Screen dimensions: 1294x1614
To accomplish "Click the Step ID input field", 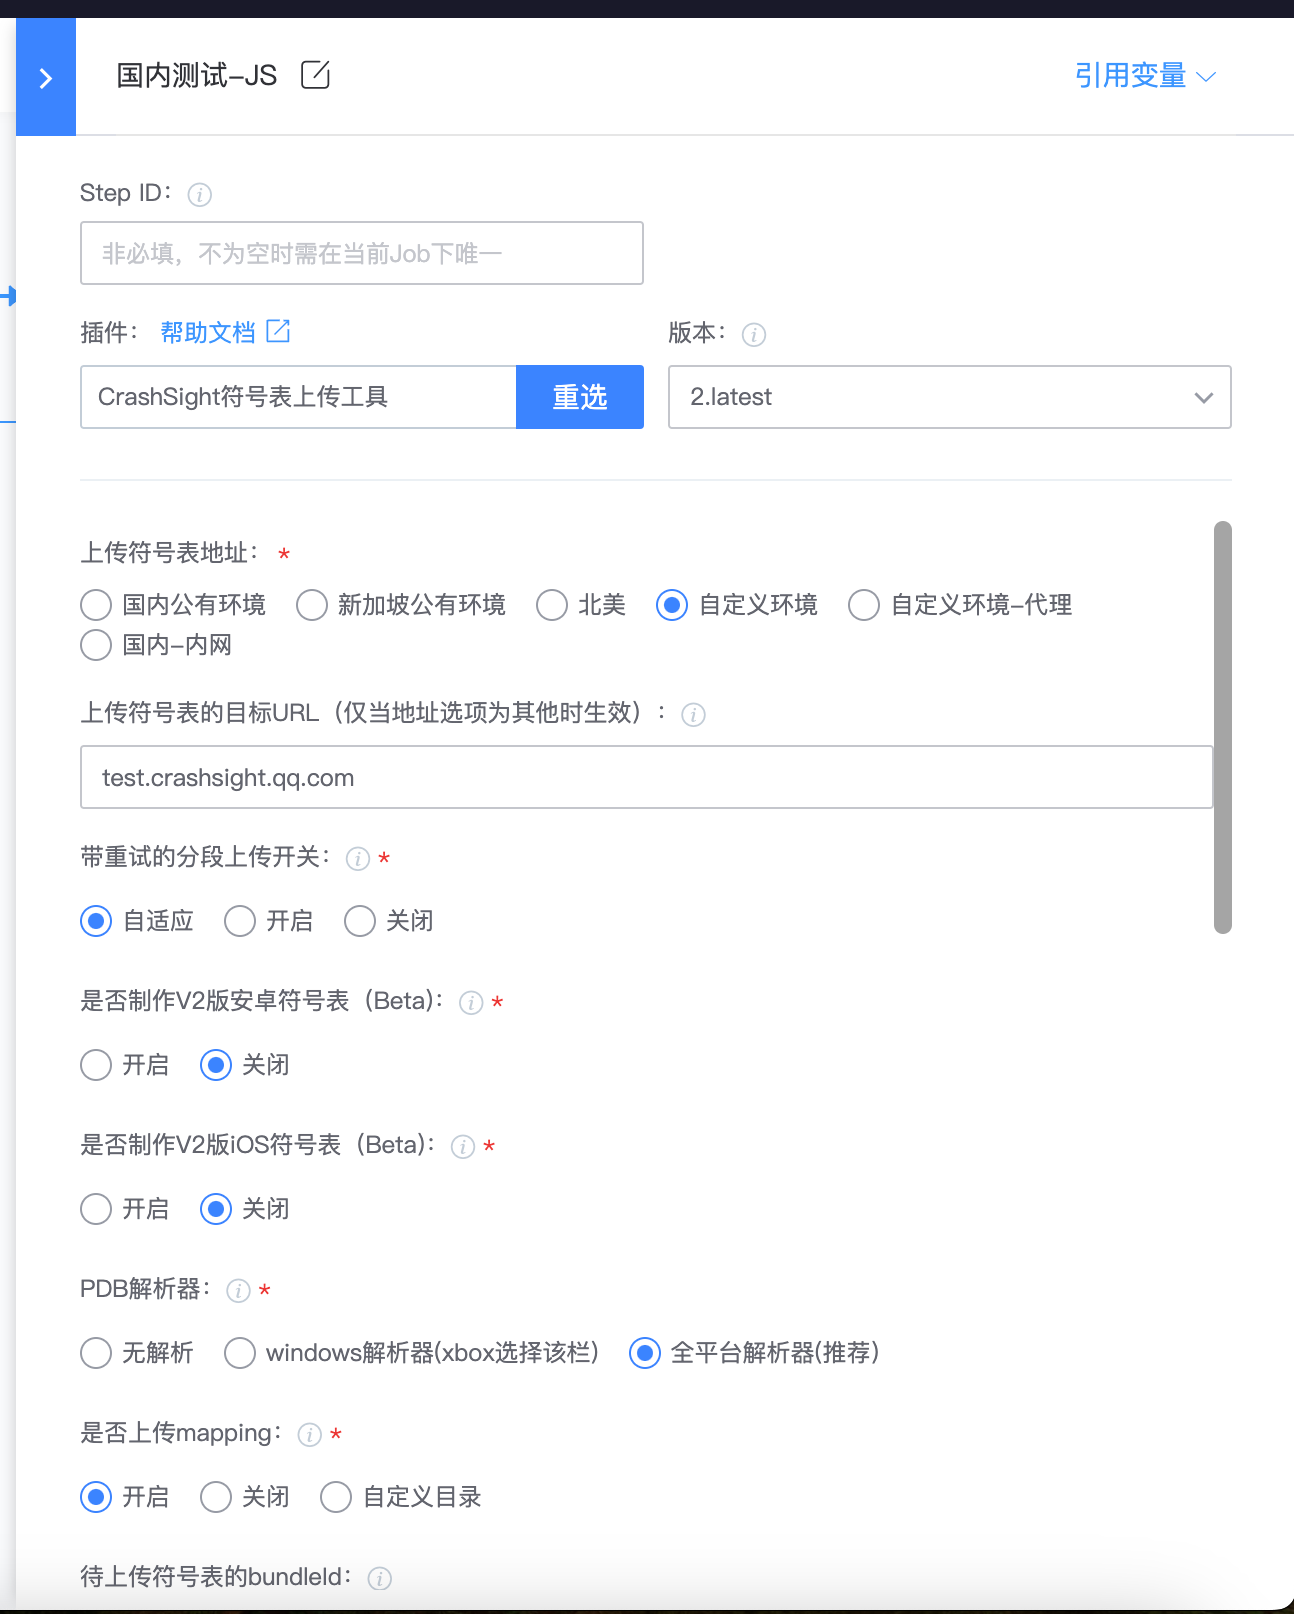I will click(x=361, y=253).
